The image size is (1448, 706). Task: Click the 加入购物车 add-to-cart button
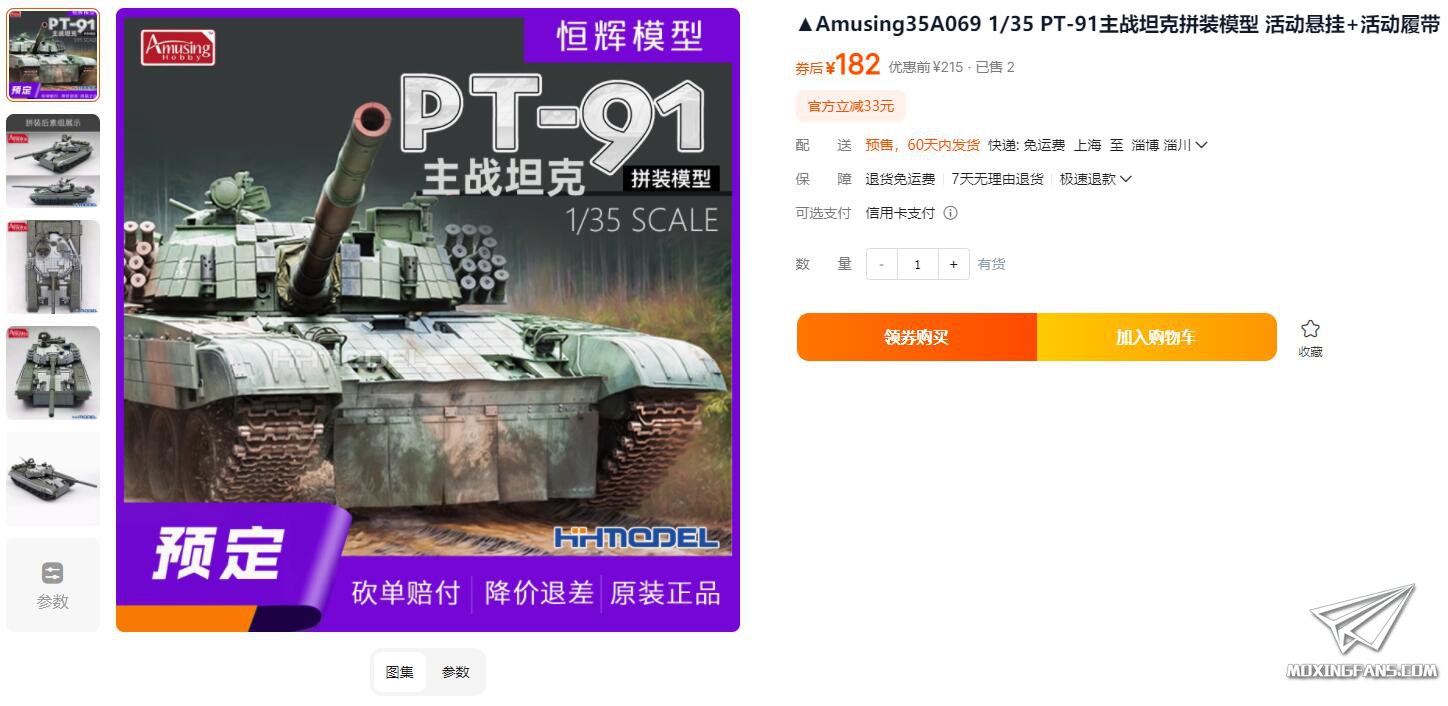tap(1157, 337)
